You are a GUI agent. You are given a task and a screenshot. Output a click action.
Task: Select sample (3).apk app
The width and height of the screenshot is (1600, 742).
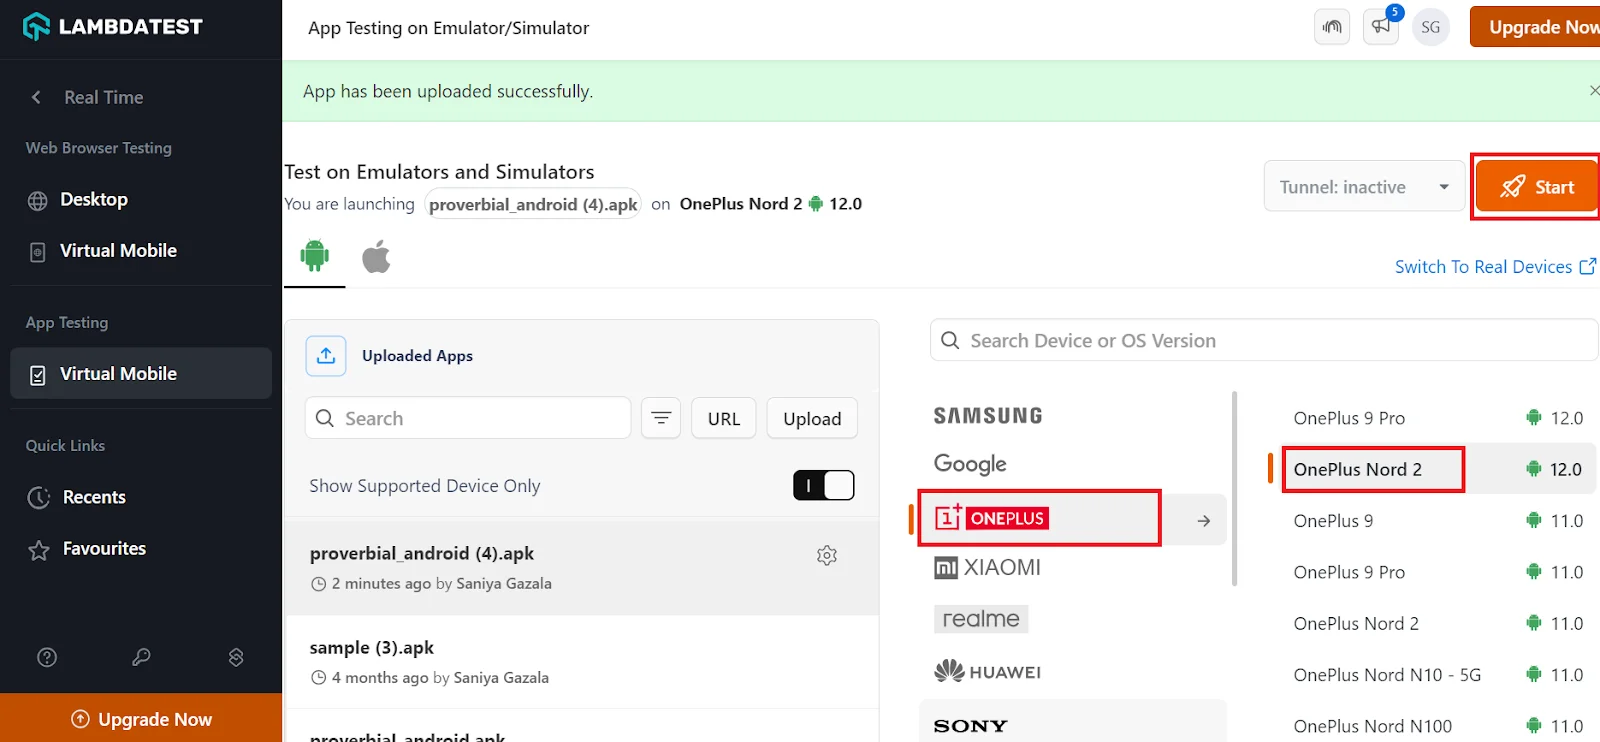(x=582, y=662)
